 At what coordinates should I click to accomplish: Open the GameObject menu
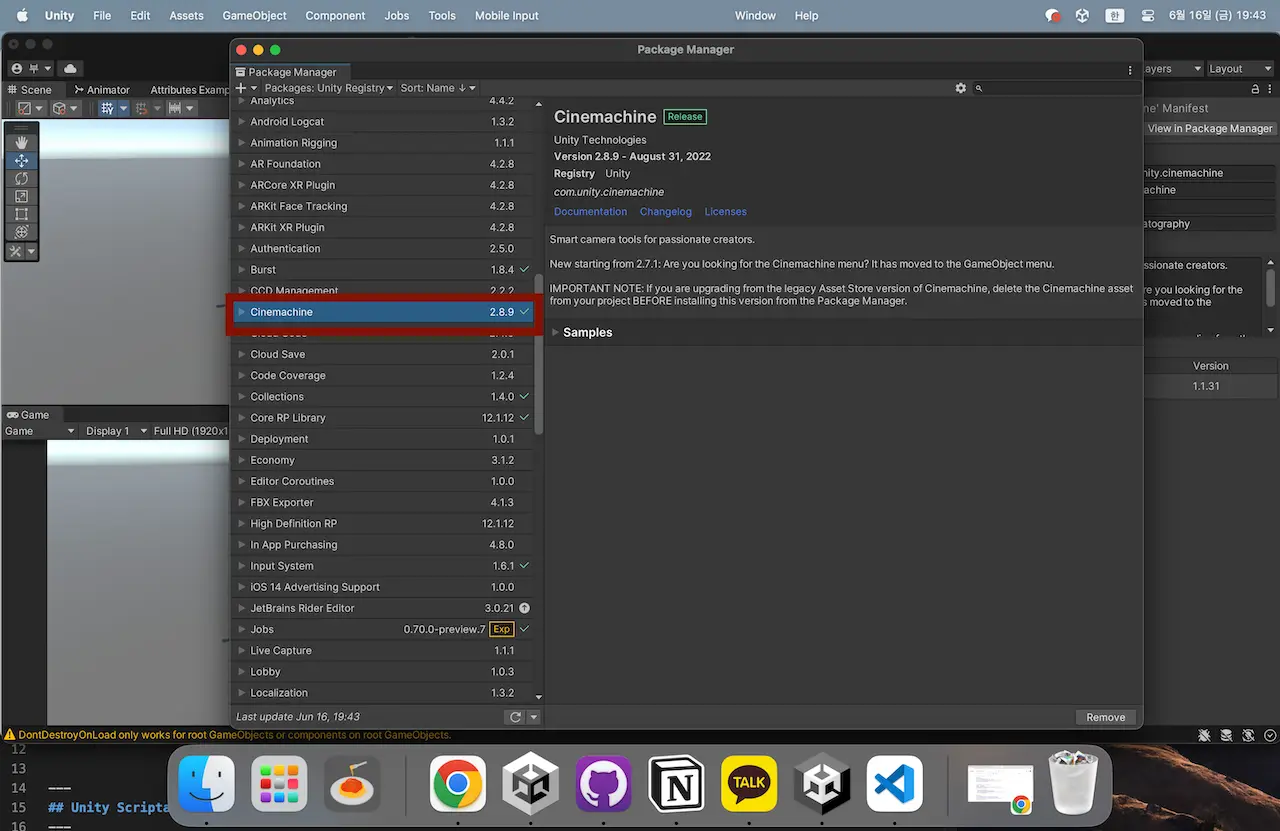click(254, 16)
